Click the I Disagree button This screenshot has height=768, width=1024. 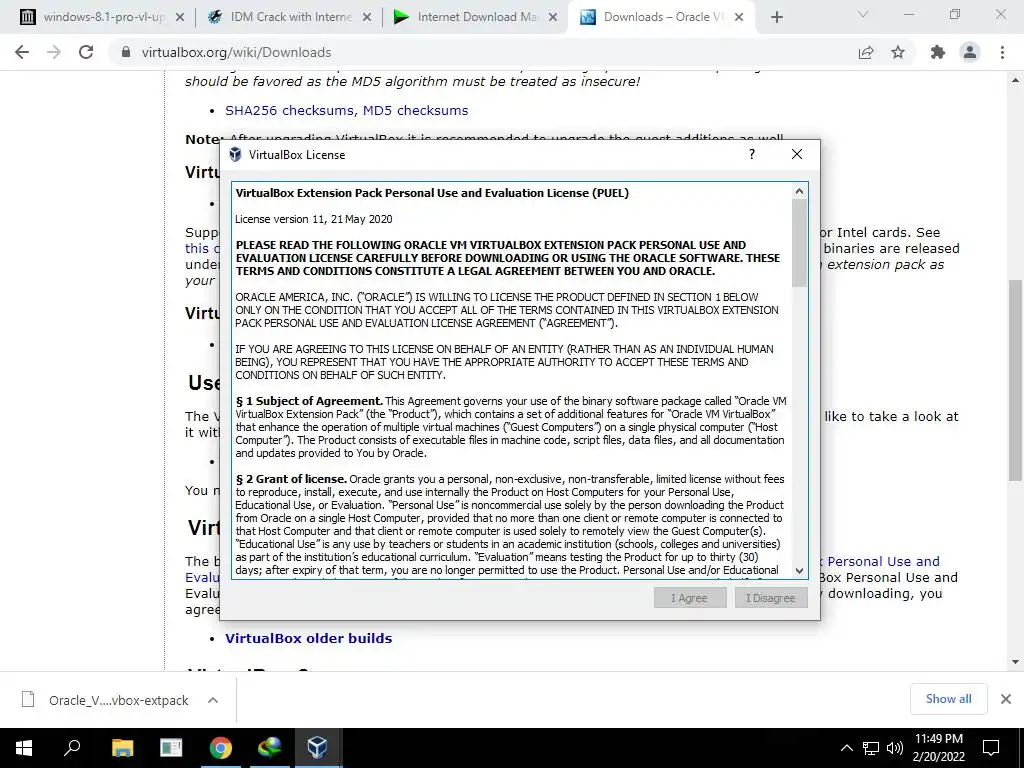[771, 598]
